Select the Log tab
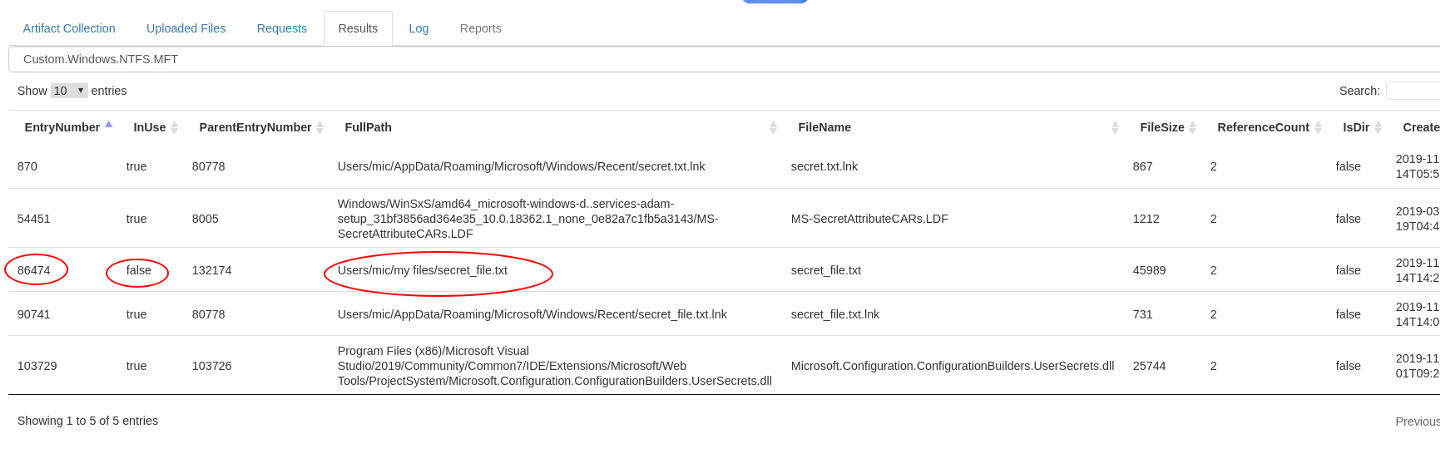 [419, 28]
